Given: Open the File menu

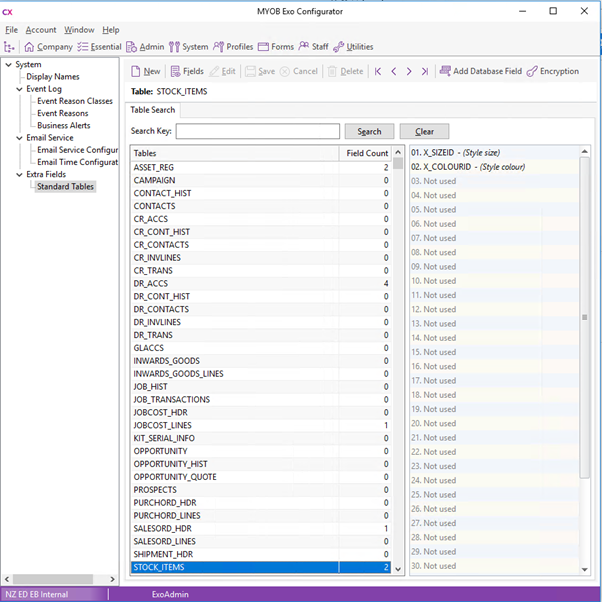Looking at the screenshot, I should coord(12,30).
